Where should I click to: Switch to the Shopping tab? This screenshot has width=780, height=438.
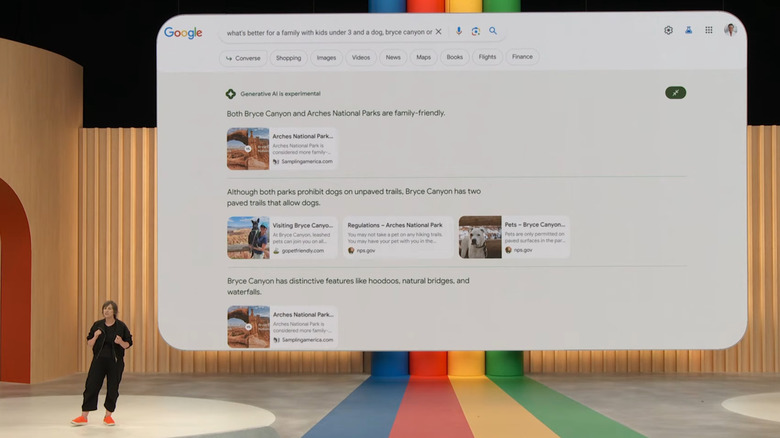click(288, 58)
